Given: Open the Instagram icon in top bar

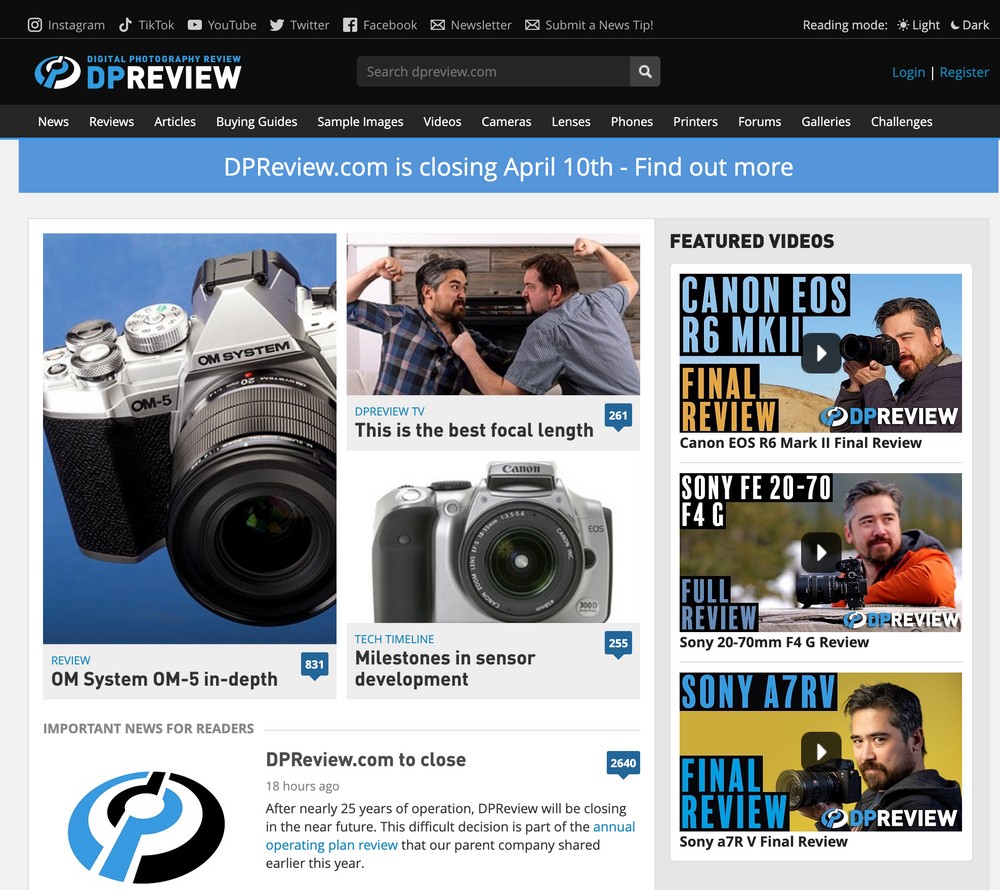Looking at the screenshot, I should (35, 25).
